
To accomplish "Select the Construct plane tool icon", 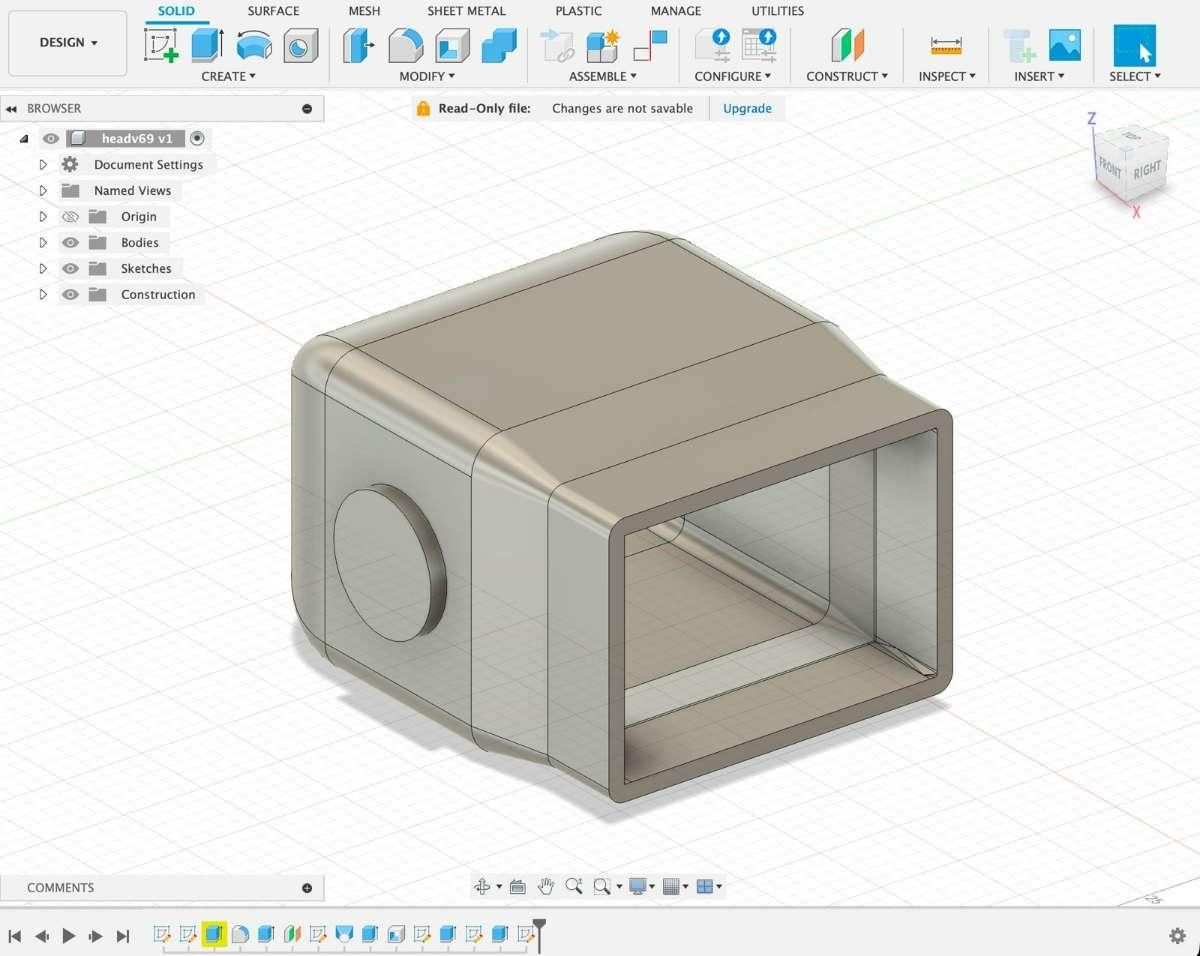I will click(x=847, y=45).
